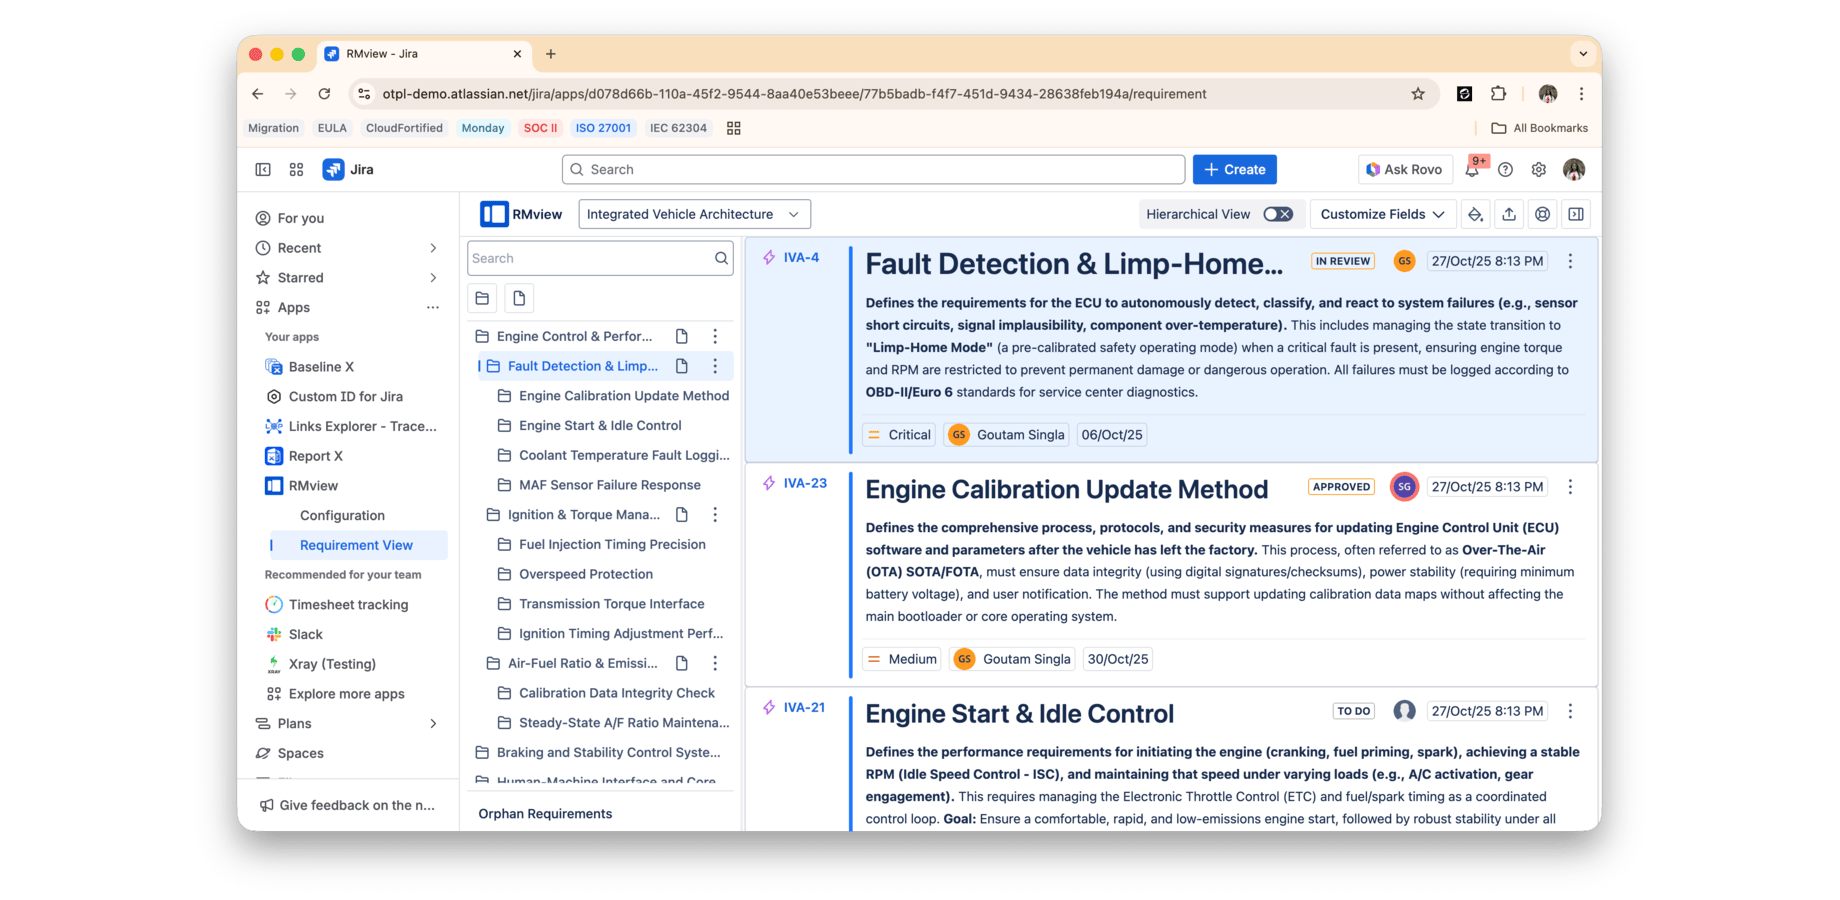This screenshot has height=900, width=1840.
Task: Open the RMview app in the sidebar
Action: click(x=311, y=486)
